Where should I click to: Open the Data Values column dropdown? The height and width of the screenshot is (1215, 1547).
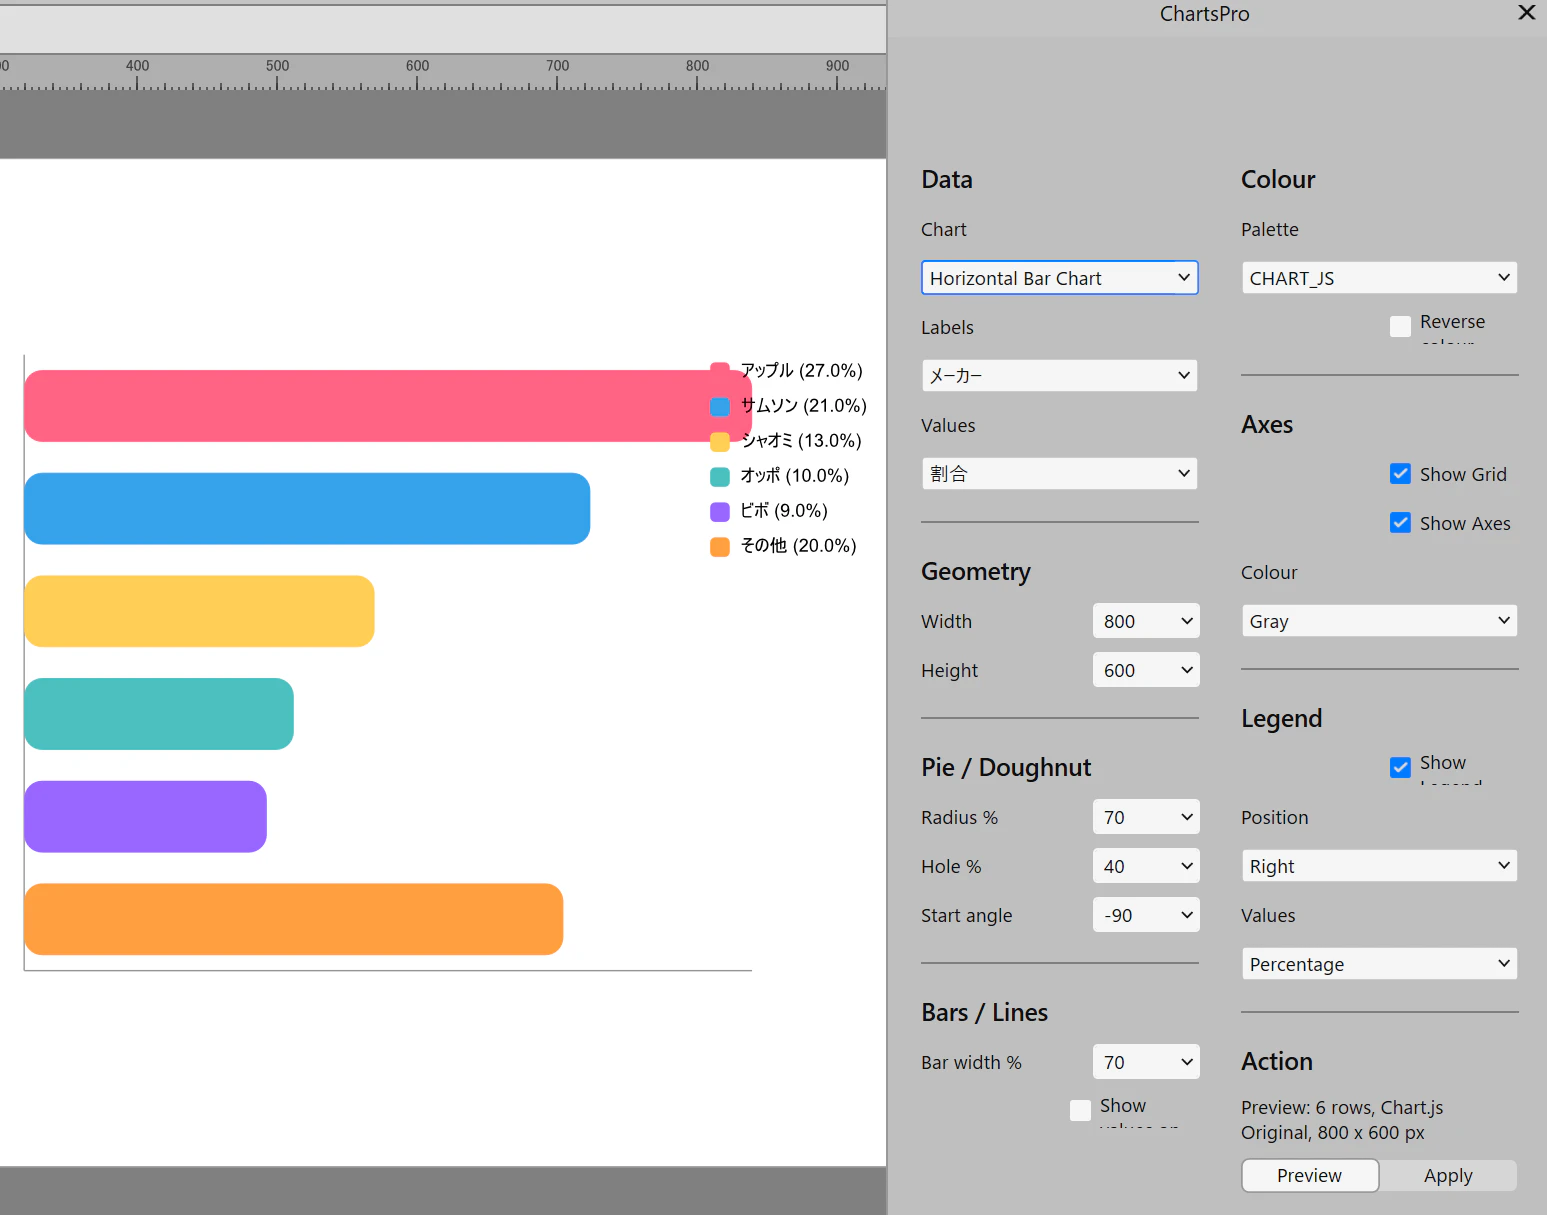tap(1059, 474)
